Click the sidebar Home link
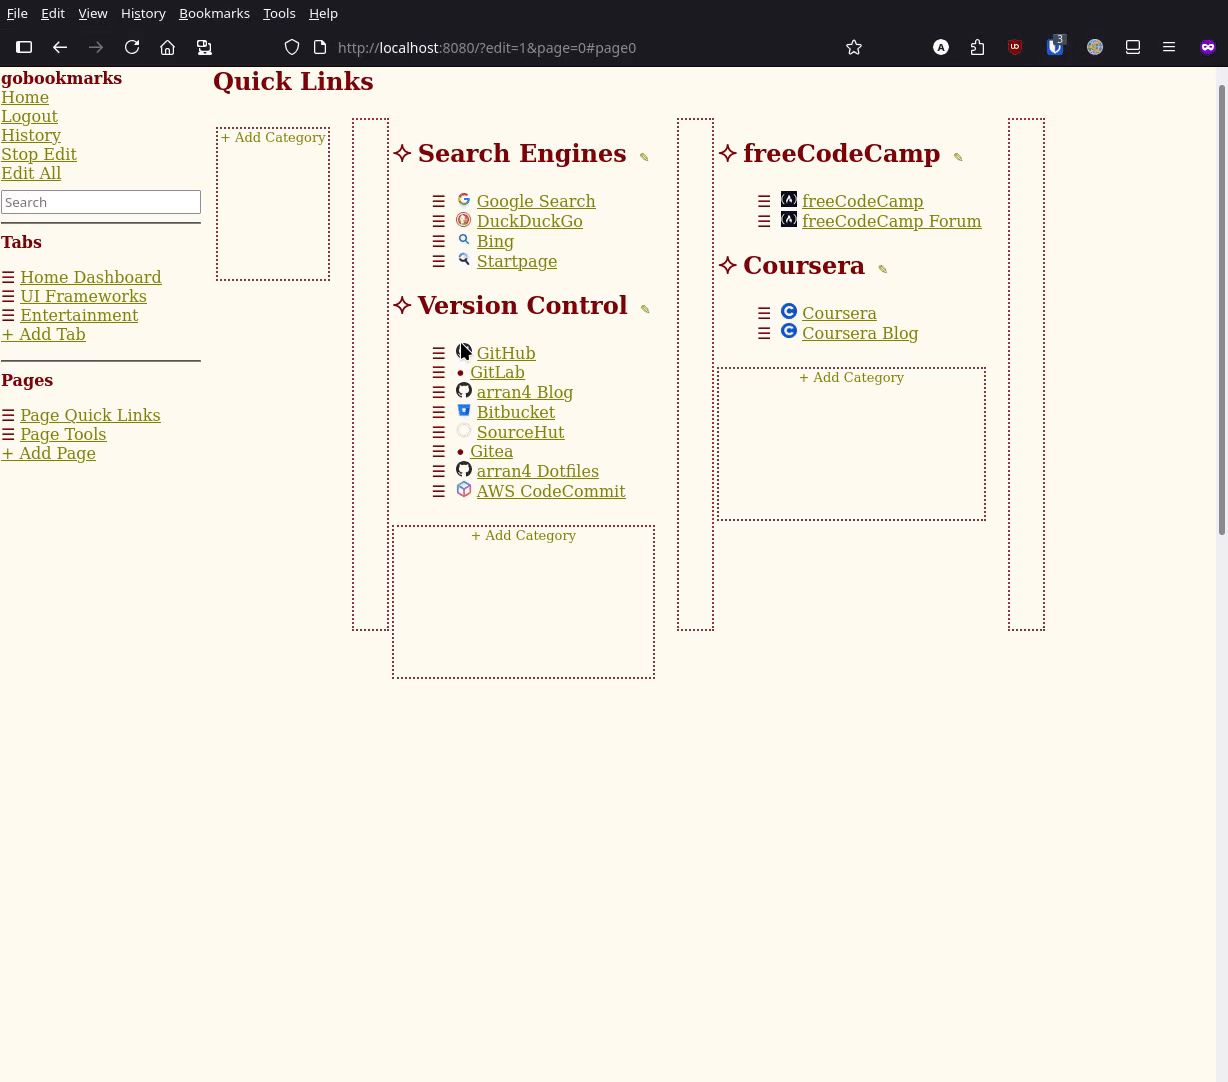 tap(25, 97)
